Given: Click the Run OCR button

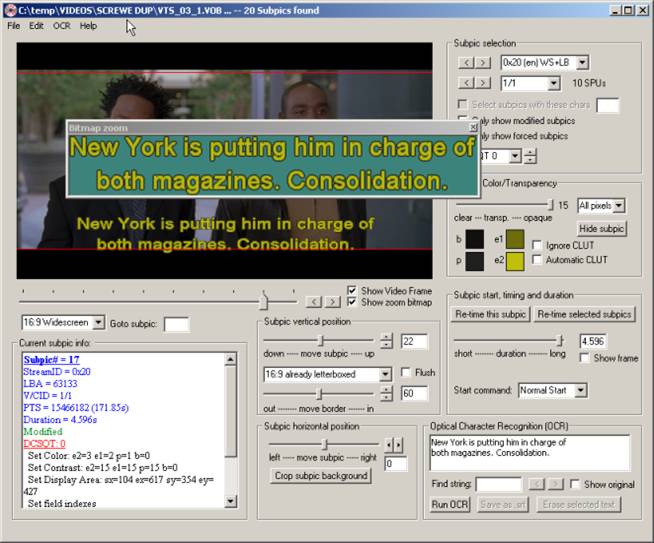Looking at the screenshot, I should [x=449, y=504].
